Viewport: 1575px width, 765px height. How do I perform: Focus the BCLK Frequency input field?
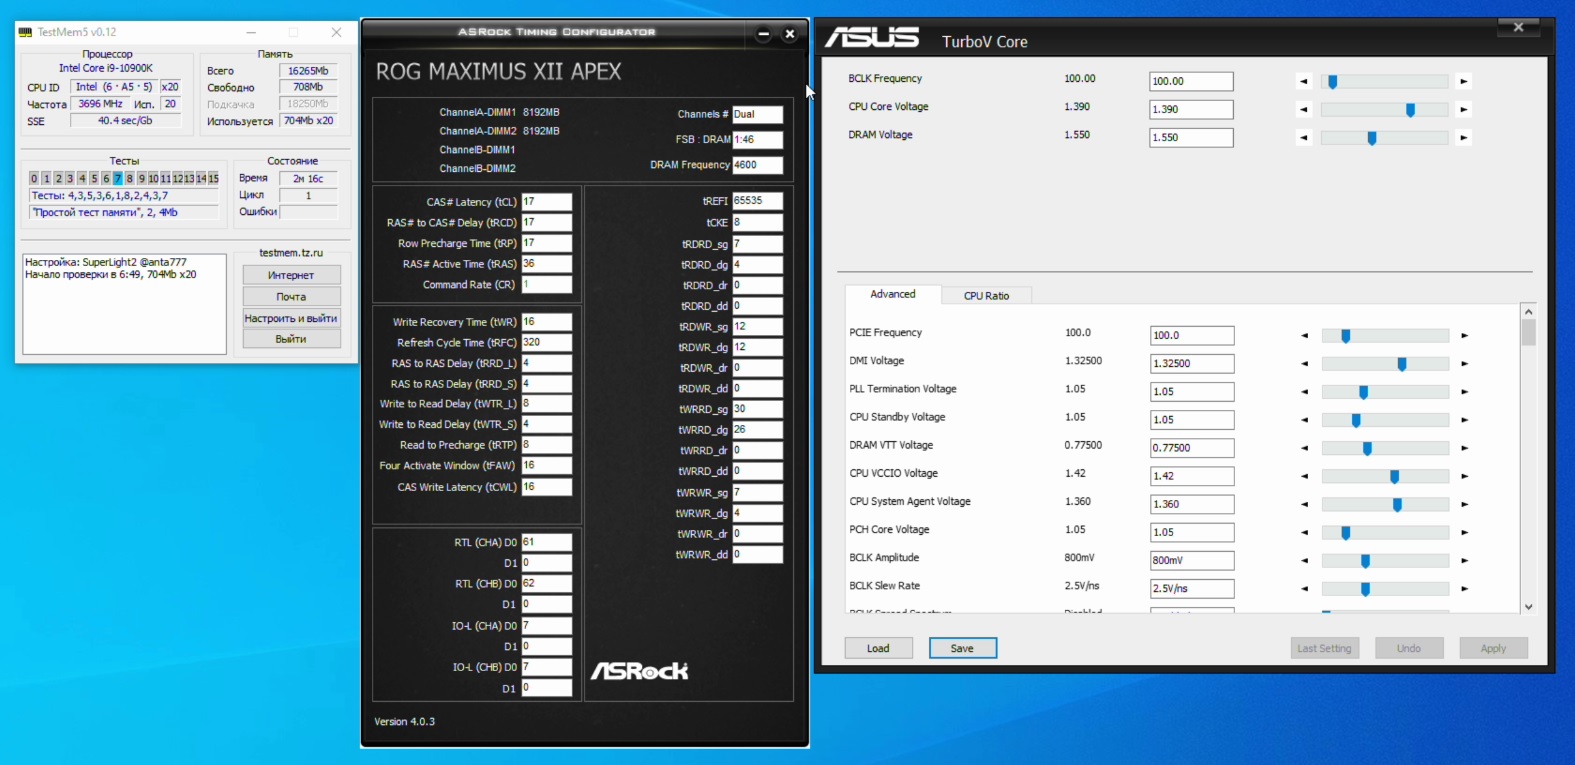pos(1191,81)
